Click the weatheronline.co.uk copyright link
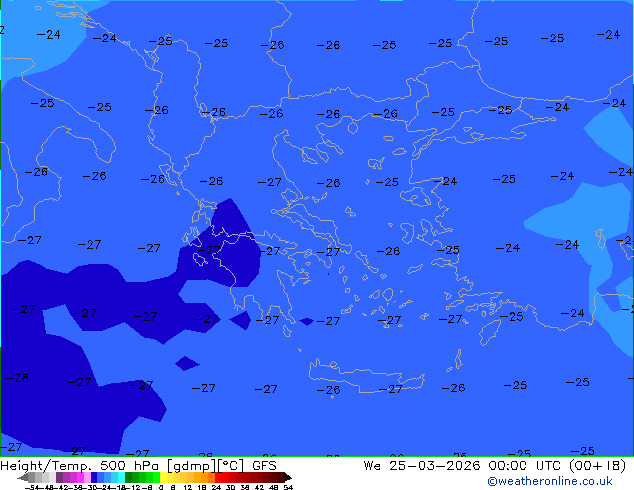The image size is (634, 490). tap(549, 481)
